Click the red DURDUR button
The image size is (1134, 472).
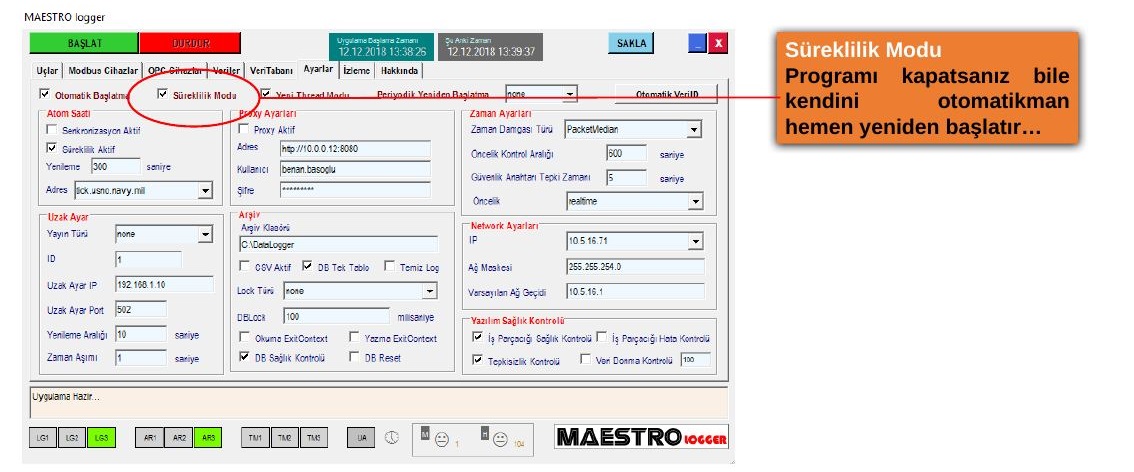point(190,43)
